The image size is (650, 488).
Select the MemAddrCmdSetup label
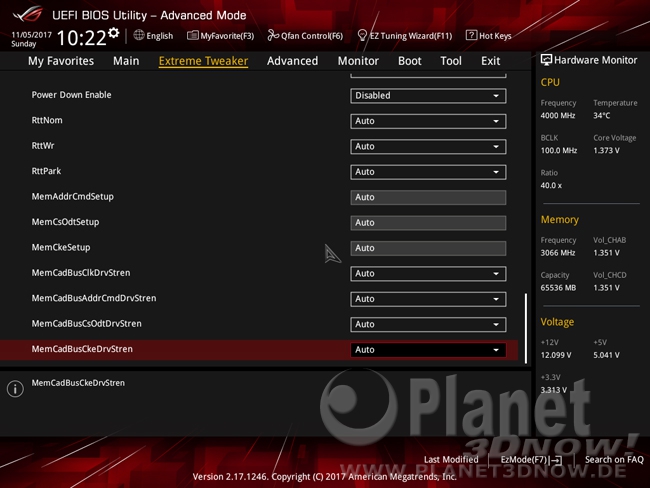[x=73, y=197]
